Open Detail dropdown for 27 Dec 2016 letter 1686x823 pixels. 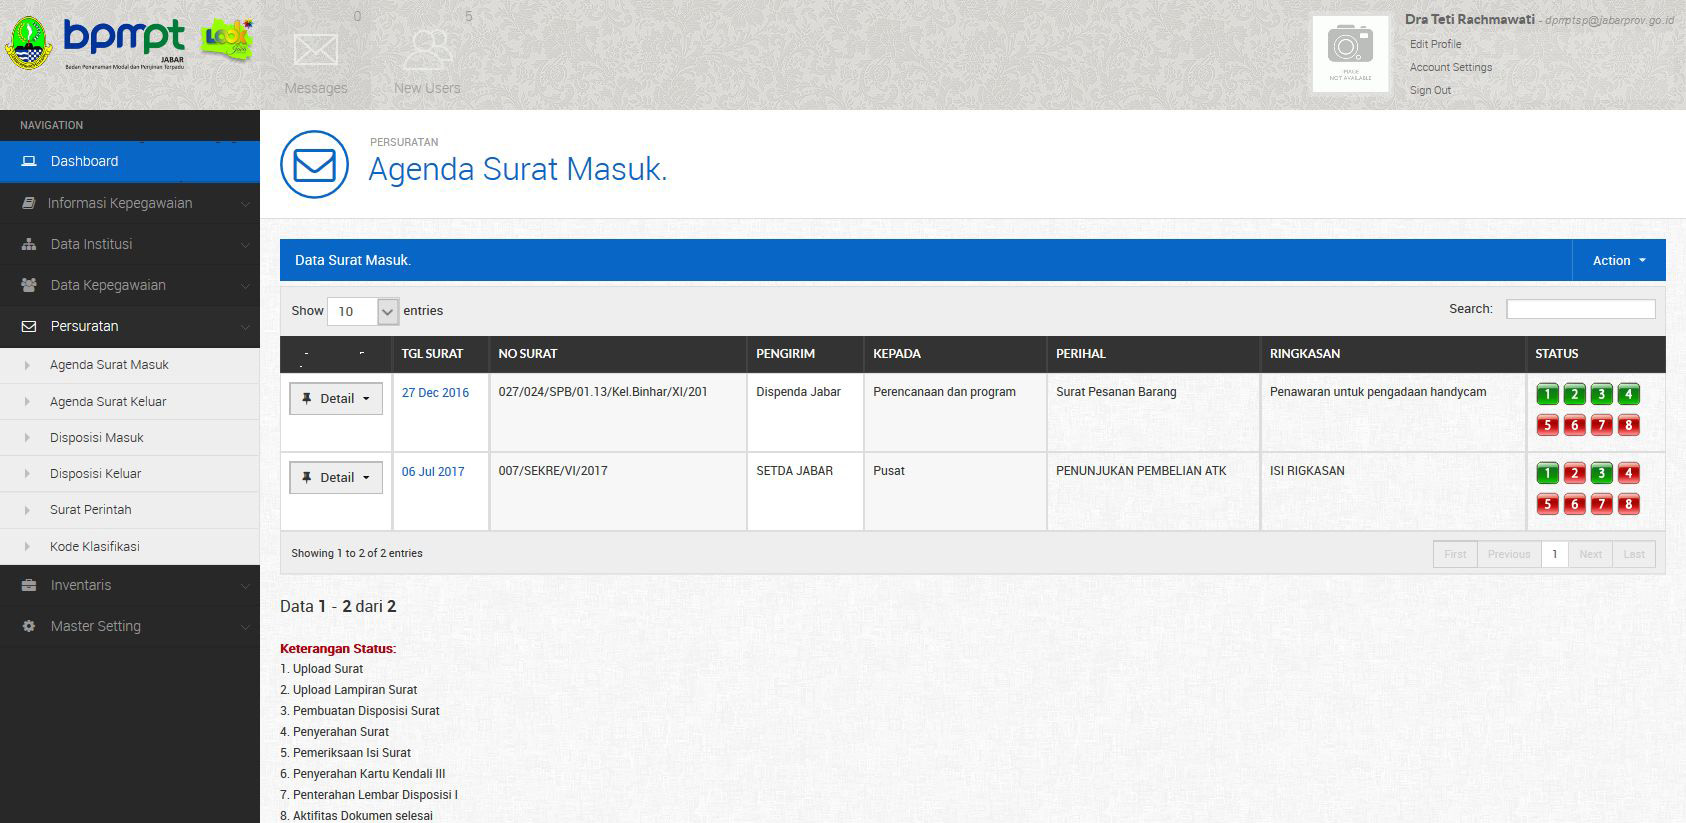336,398
